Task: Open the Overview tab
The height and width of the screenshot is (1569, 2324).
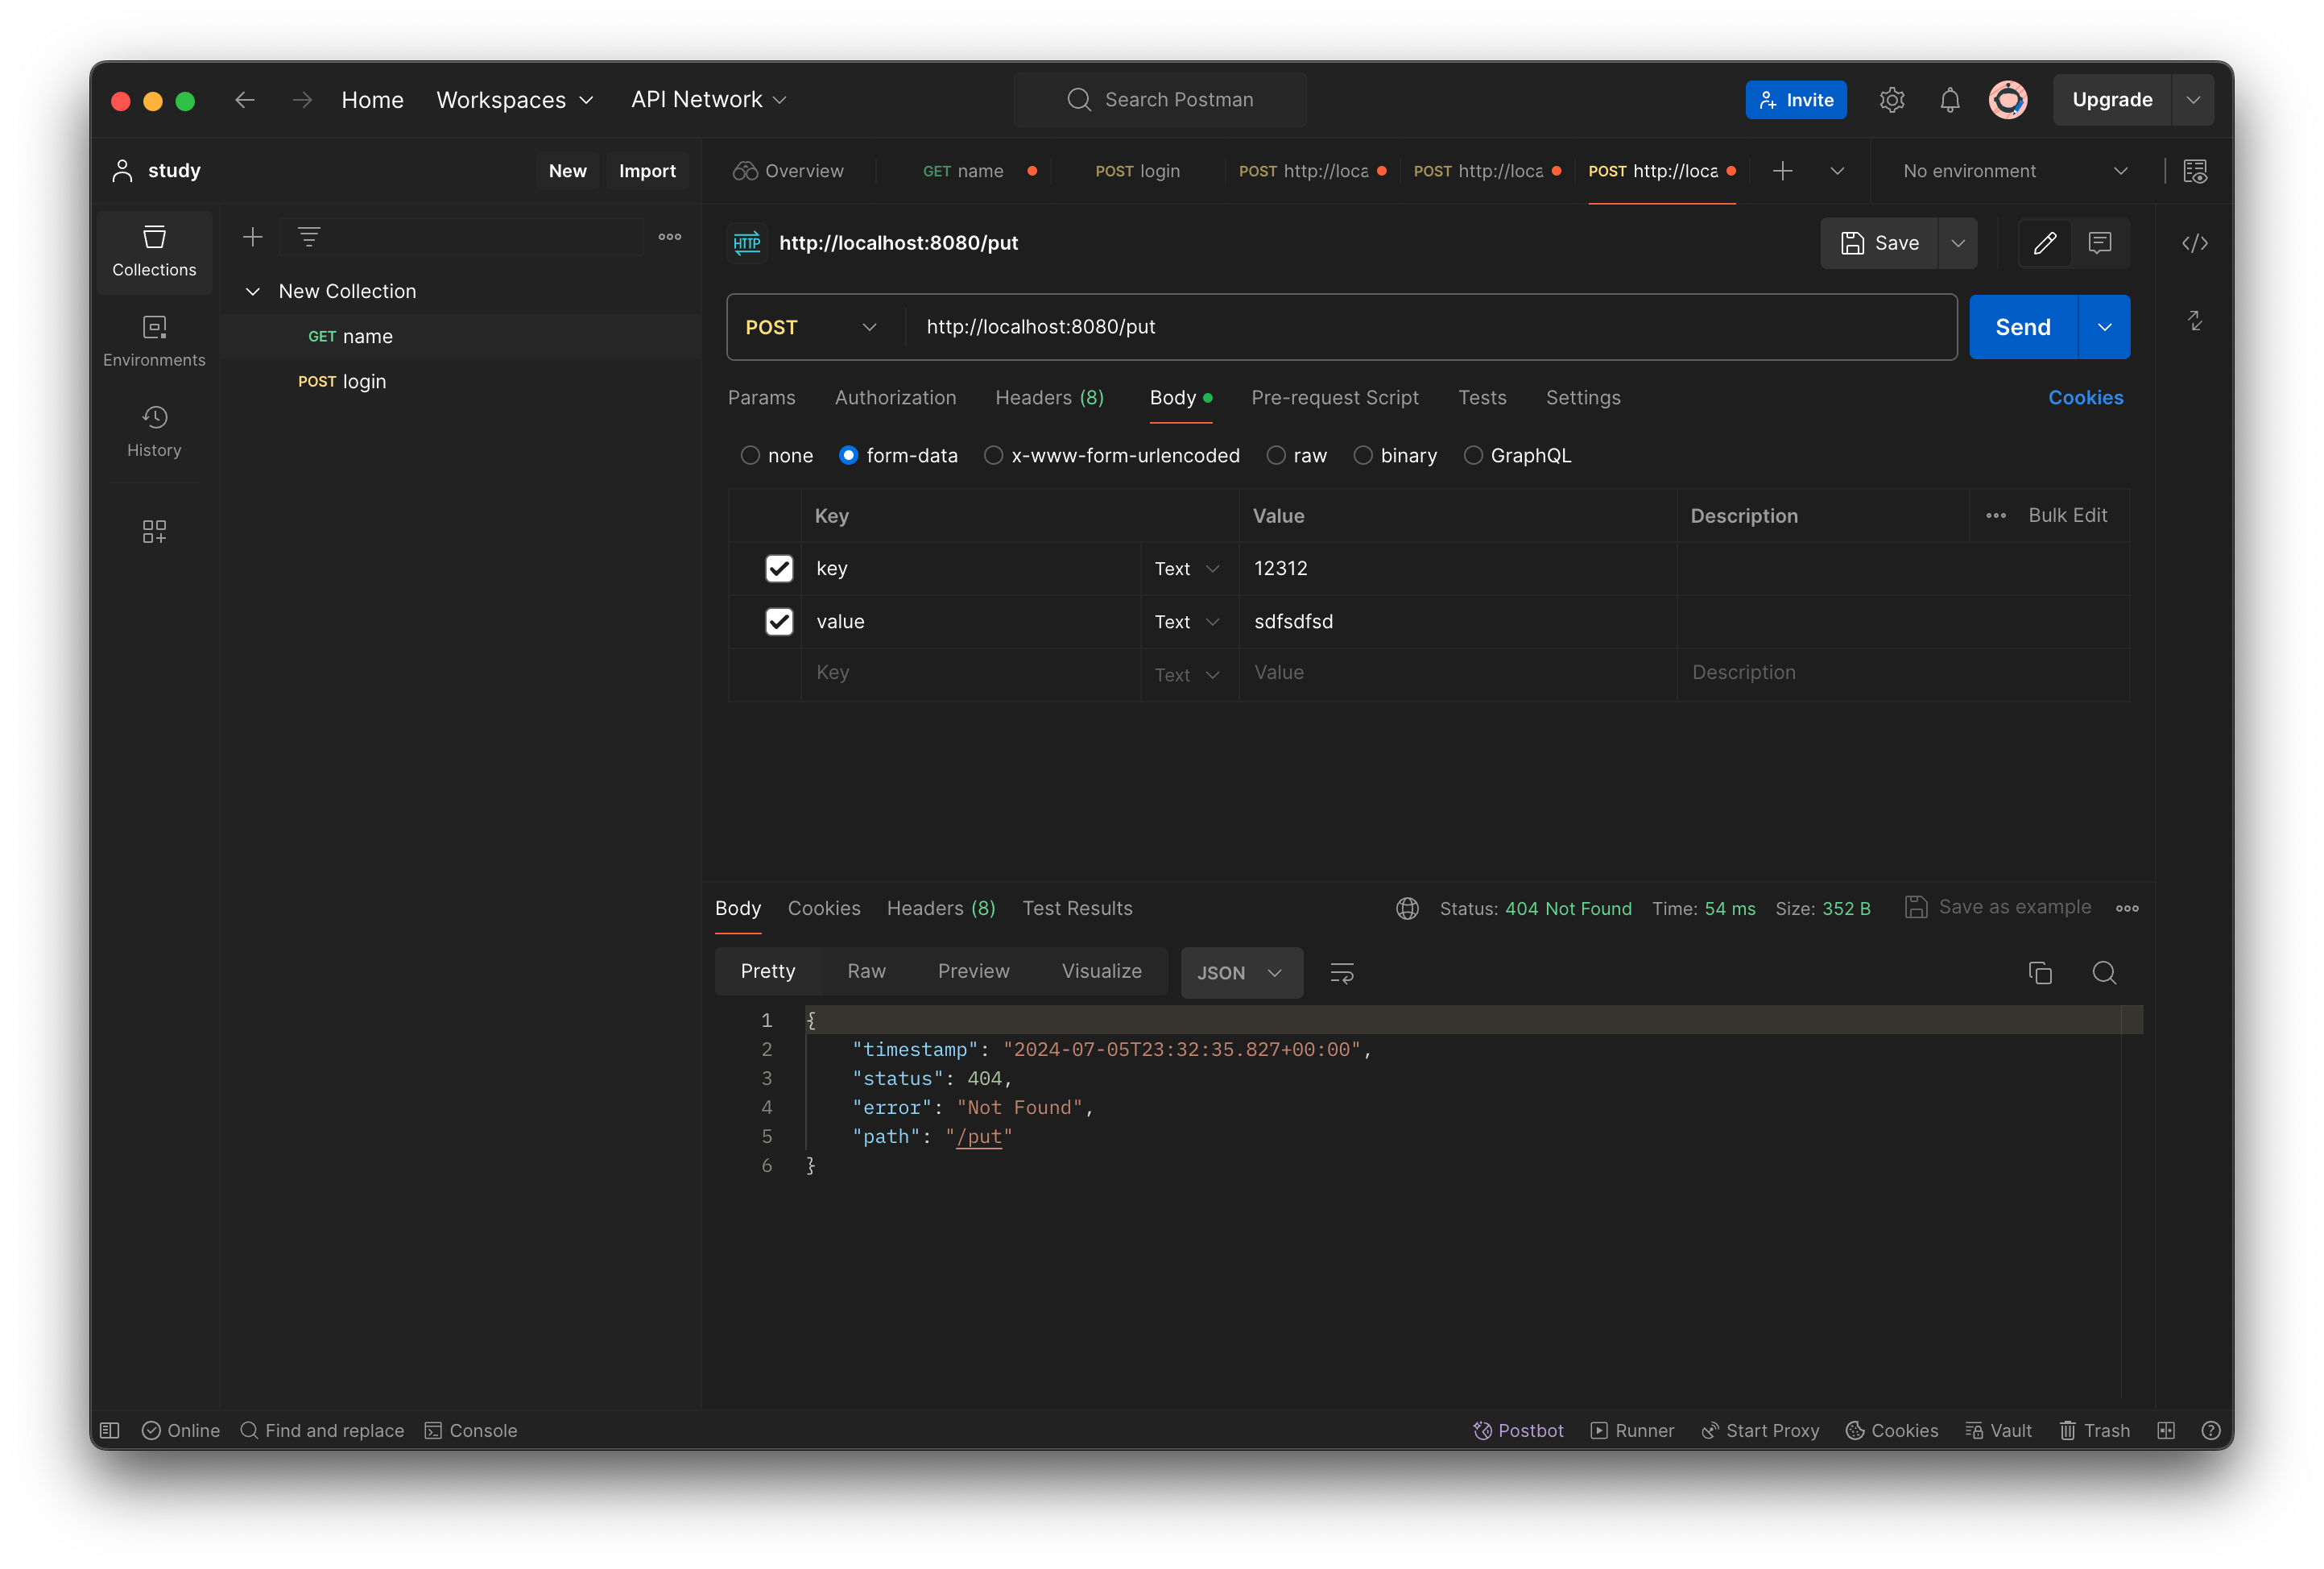Action: pyautogui.click(x=788, y=171)
